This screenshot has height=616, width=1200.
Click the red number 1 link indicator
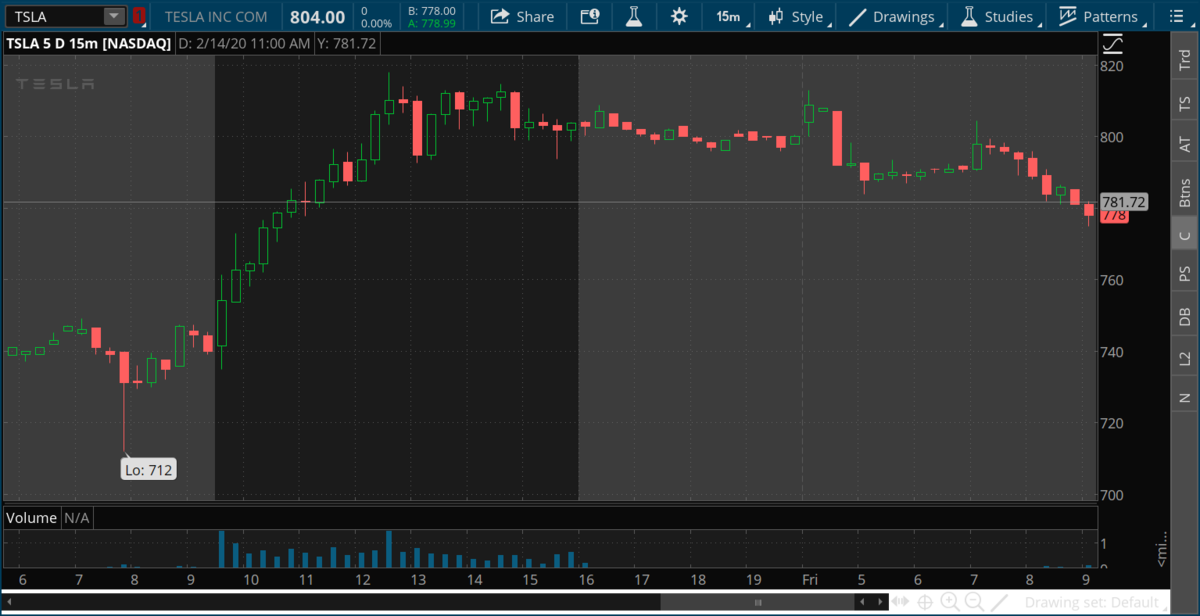click(x=140, y=16)
